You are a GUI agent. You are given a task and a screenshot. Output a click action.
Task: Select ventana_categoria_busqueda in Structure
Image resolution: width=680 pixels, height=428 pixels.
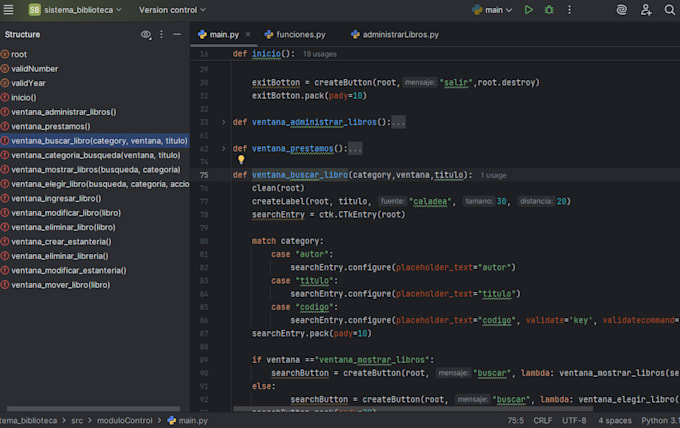pyautogui.click(x=95, y=155)
